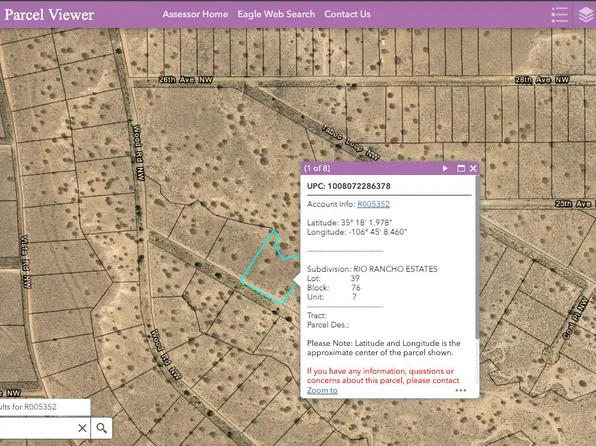Viewport: 596px width, 446px height.
Task: Open Contact Us in header
Action: (x=347, y=14)
